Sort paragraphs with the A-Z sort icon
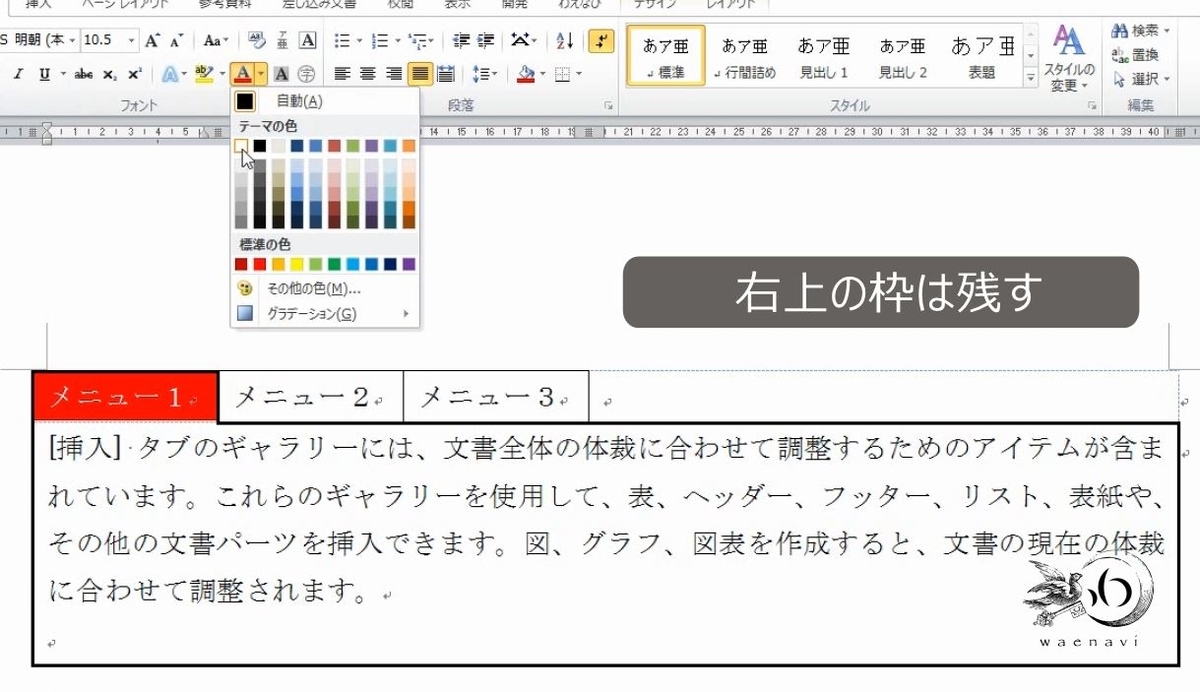1200x692 pixels. coord(564,42)
